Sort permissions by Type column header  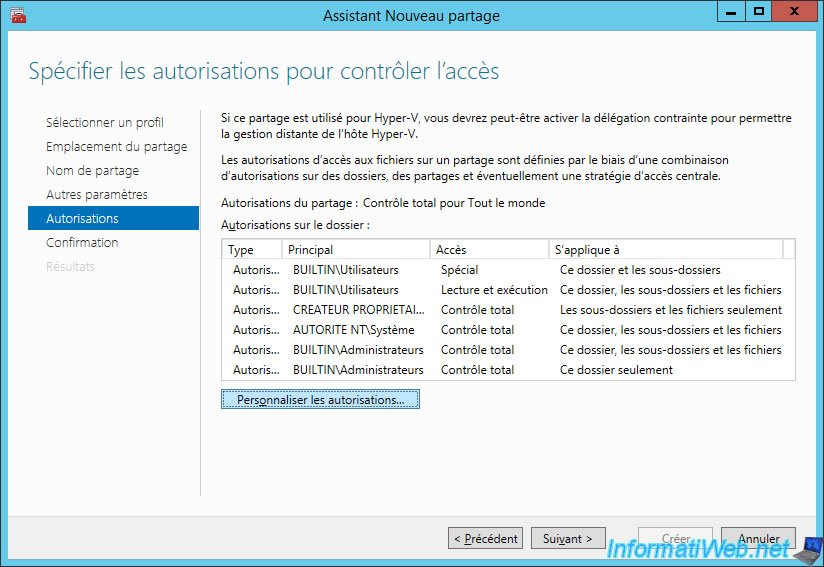click(252, 250)
